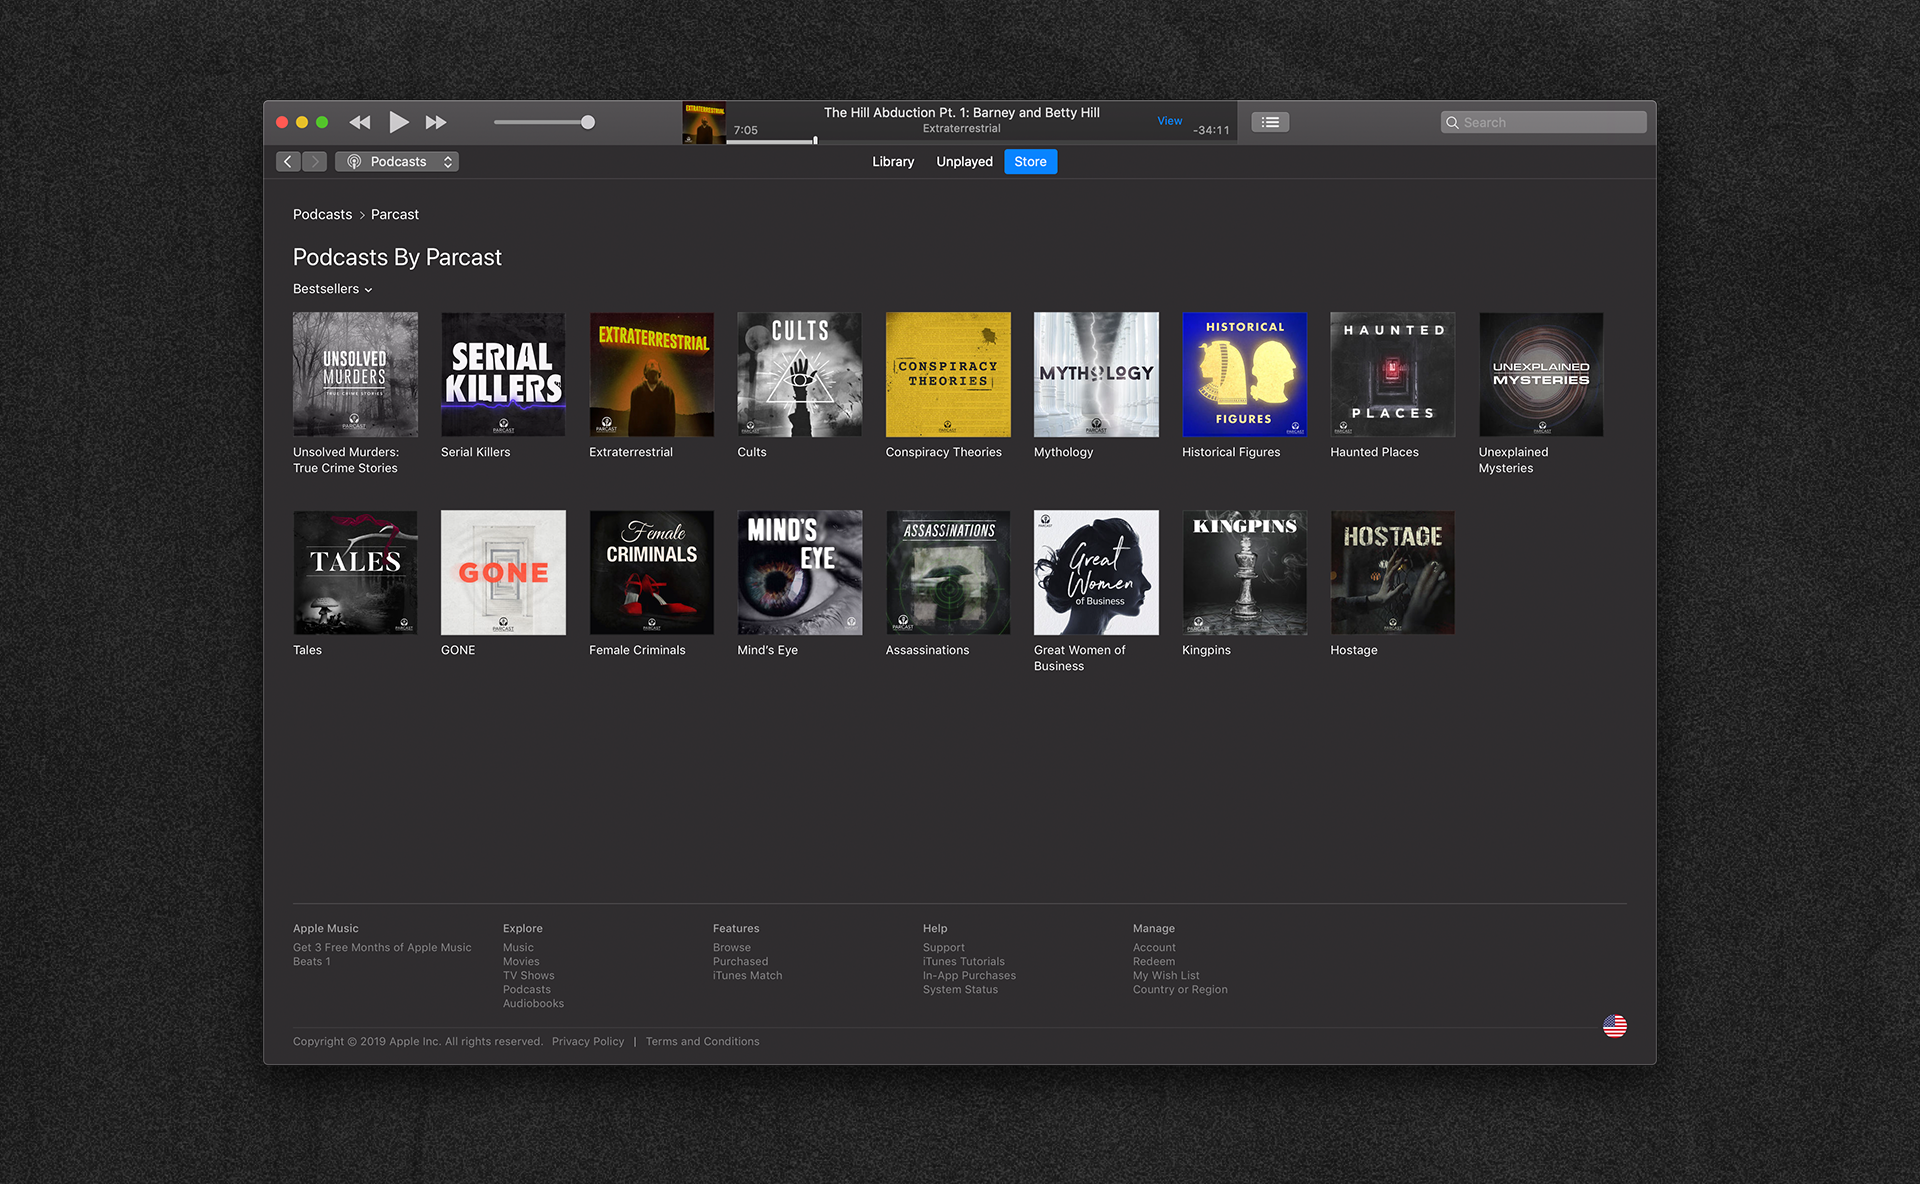Open Terms and Conditions link

coord(702,1041)
